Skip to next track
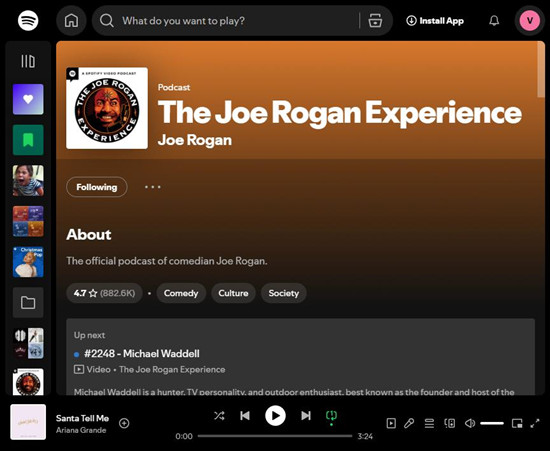The image size is (550, 451). click(306, 416)
